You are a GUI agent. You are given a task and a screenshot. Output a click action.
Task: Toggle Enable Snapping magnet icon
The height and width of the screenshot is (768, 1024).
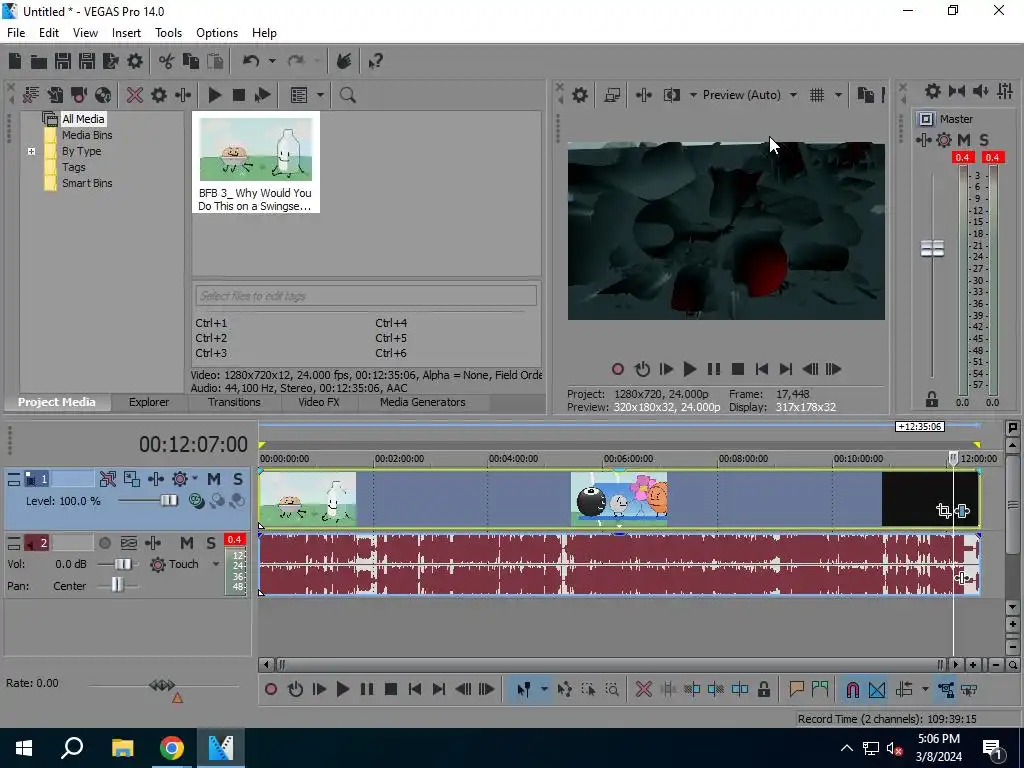pyautogui.click(x=852, y=690)
